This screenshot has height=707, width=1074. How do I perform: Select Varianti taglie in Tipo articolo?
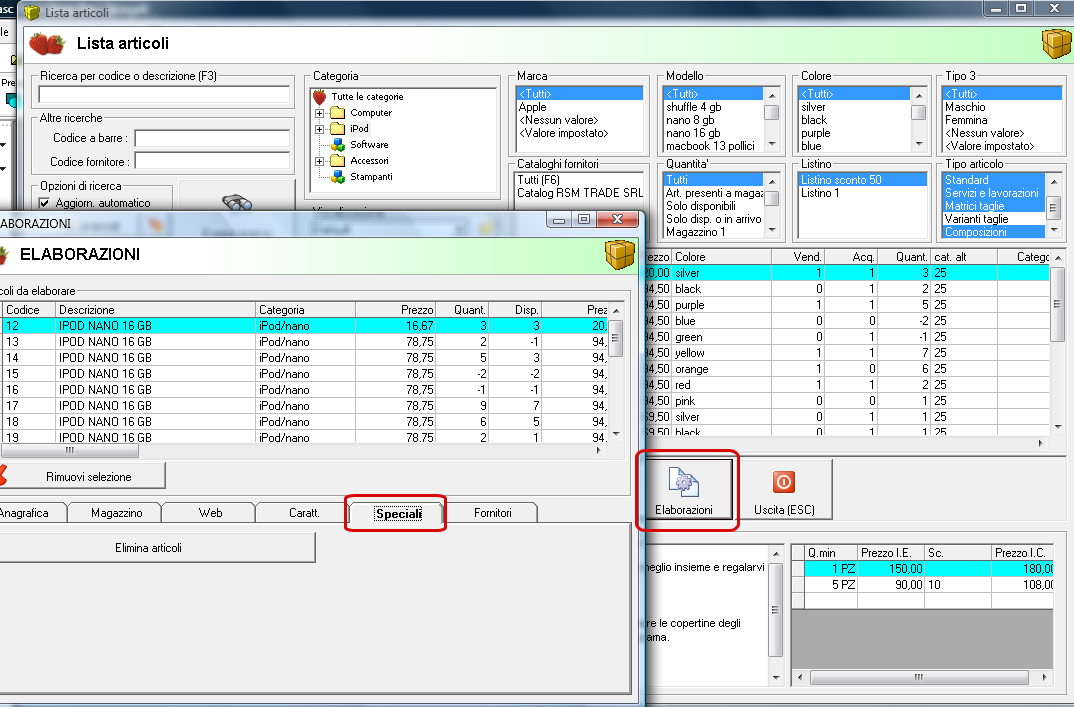click(x=994, y=219)
